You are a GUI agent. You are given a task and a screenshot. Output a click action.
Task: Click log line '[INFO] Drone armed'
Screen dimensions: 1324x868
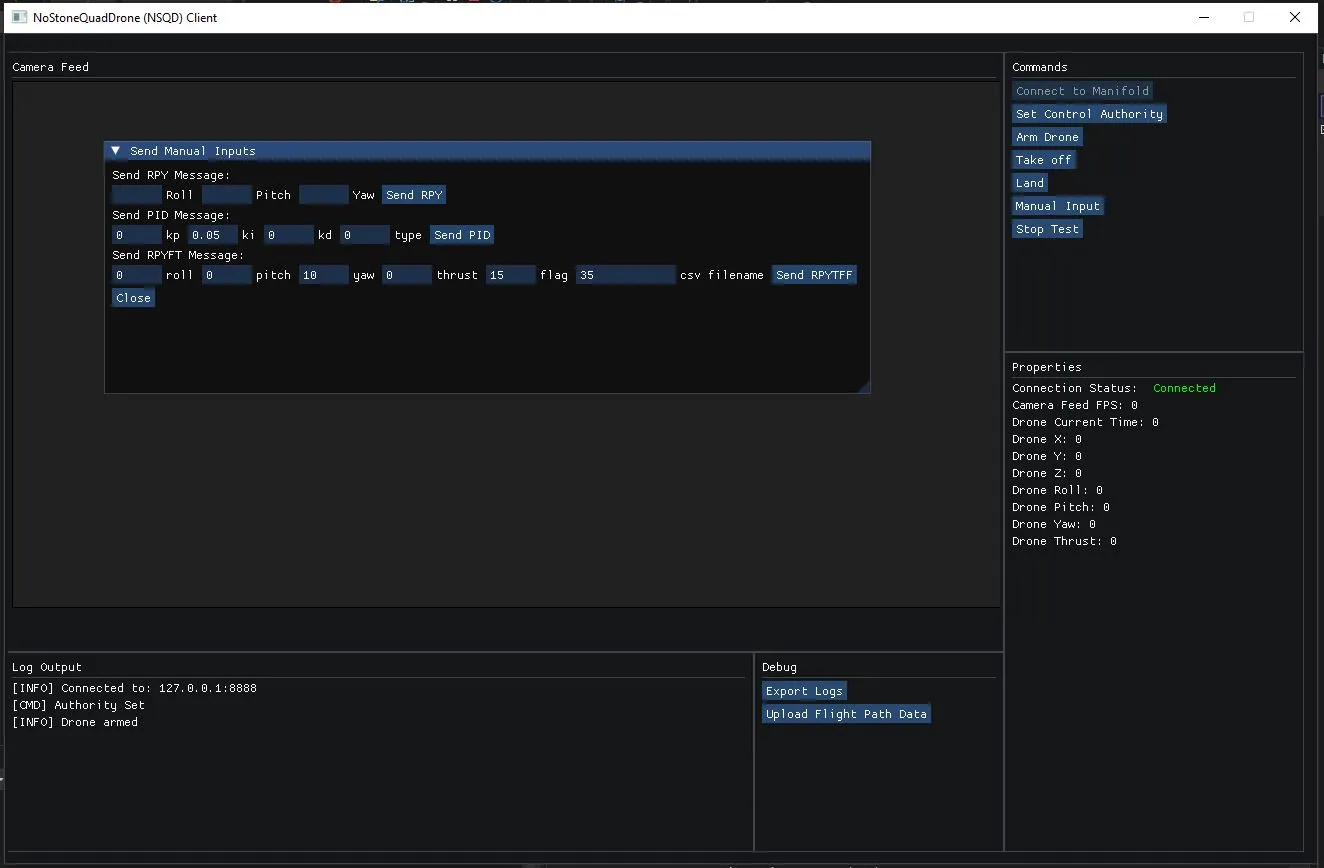coord(75,722)
